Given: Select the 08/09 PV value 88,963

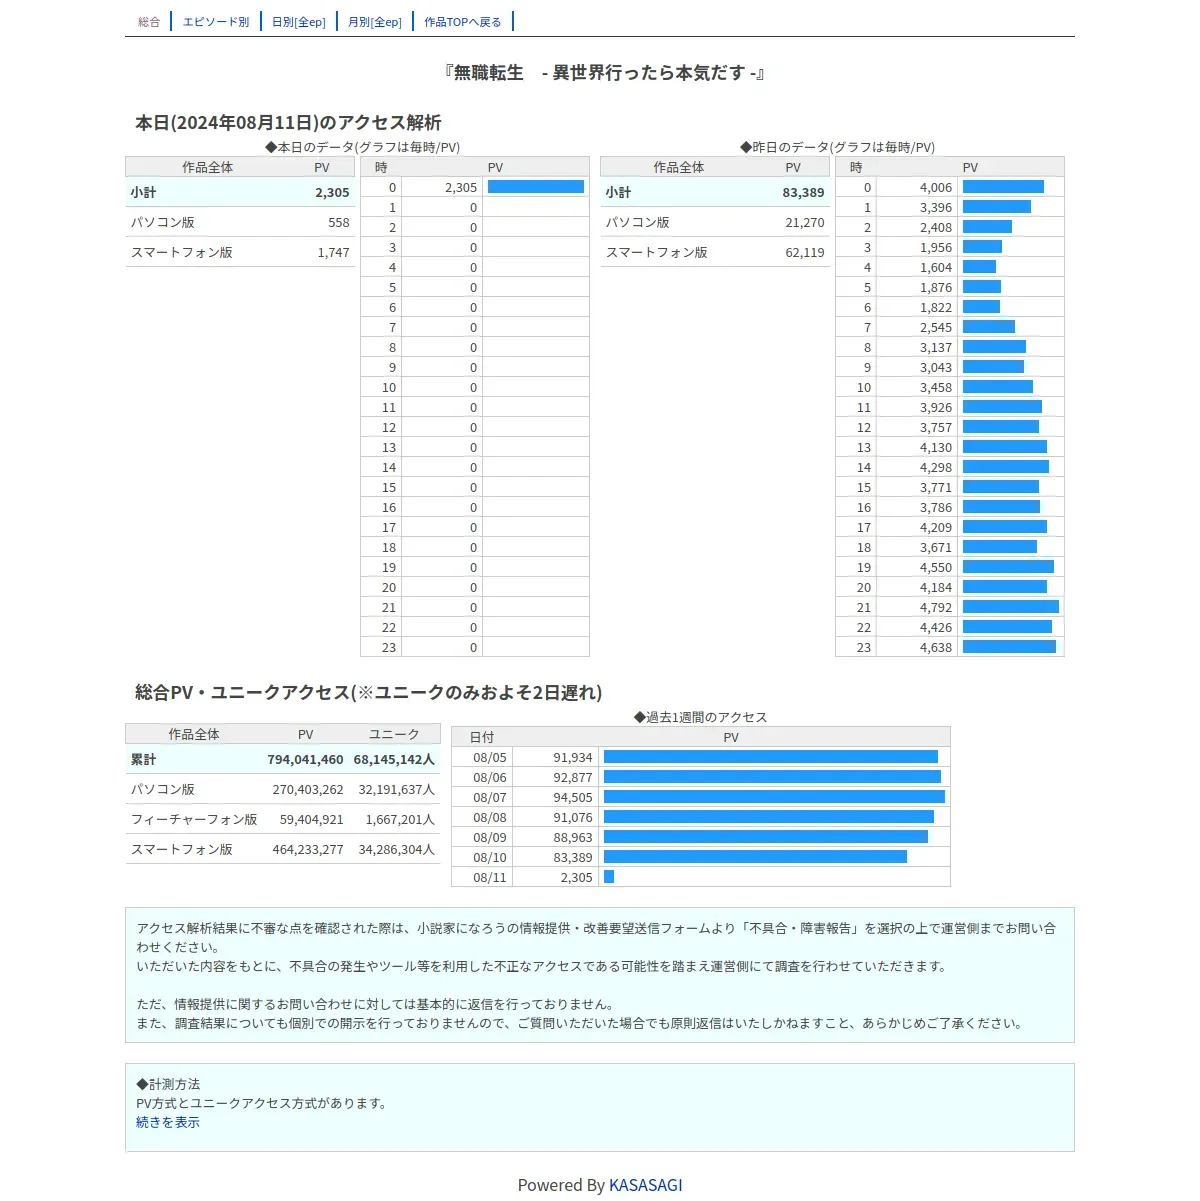Looking at the screenshot, I should [x=573, y=837].
